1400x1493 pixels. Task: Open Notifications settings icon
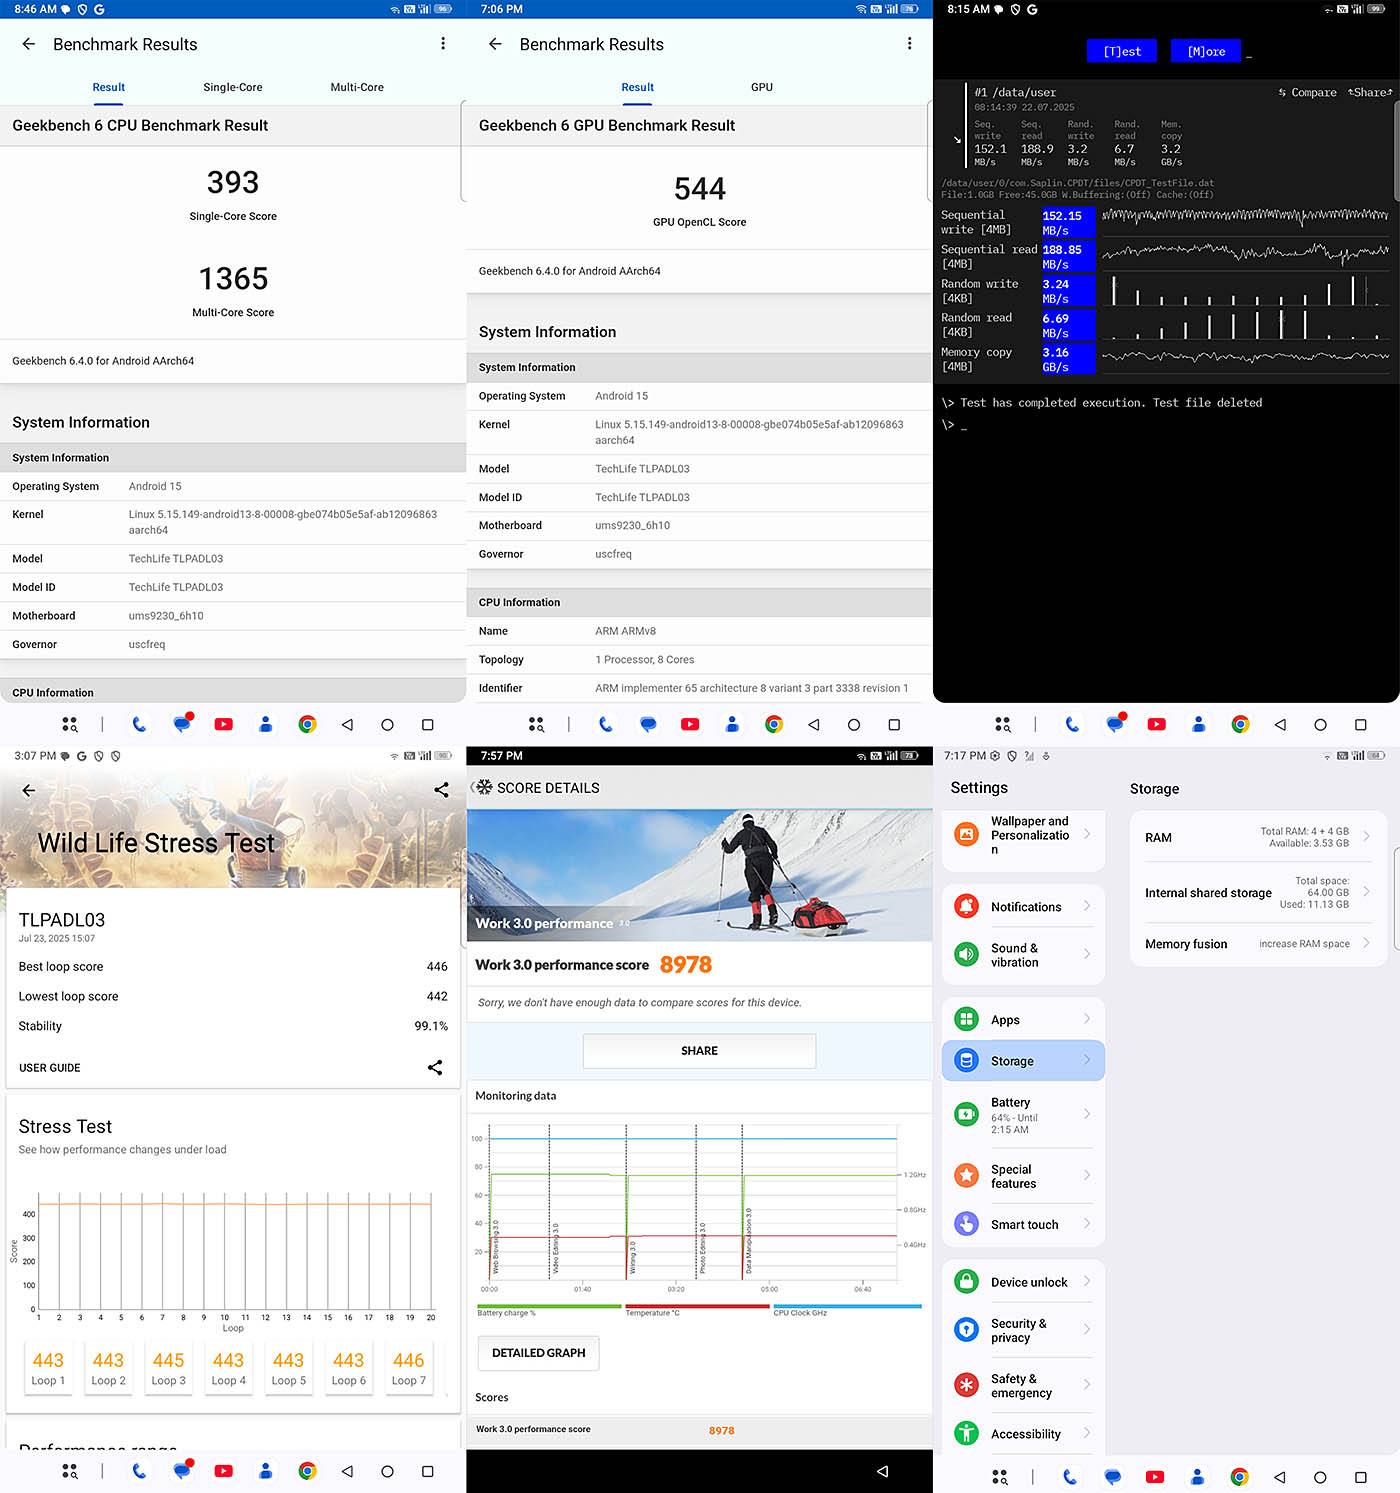click(x=966, y=907)
